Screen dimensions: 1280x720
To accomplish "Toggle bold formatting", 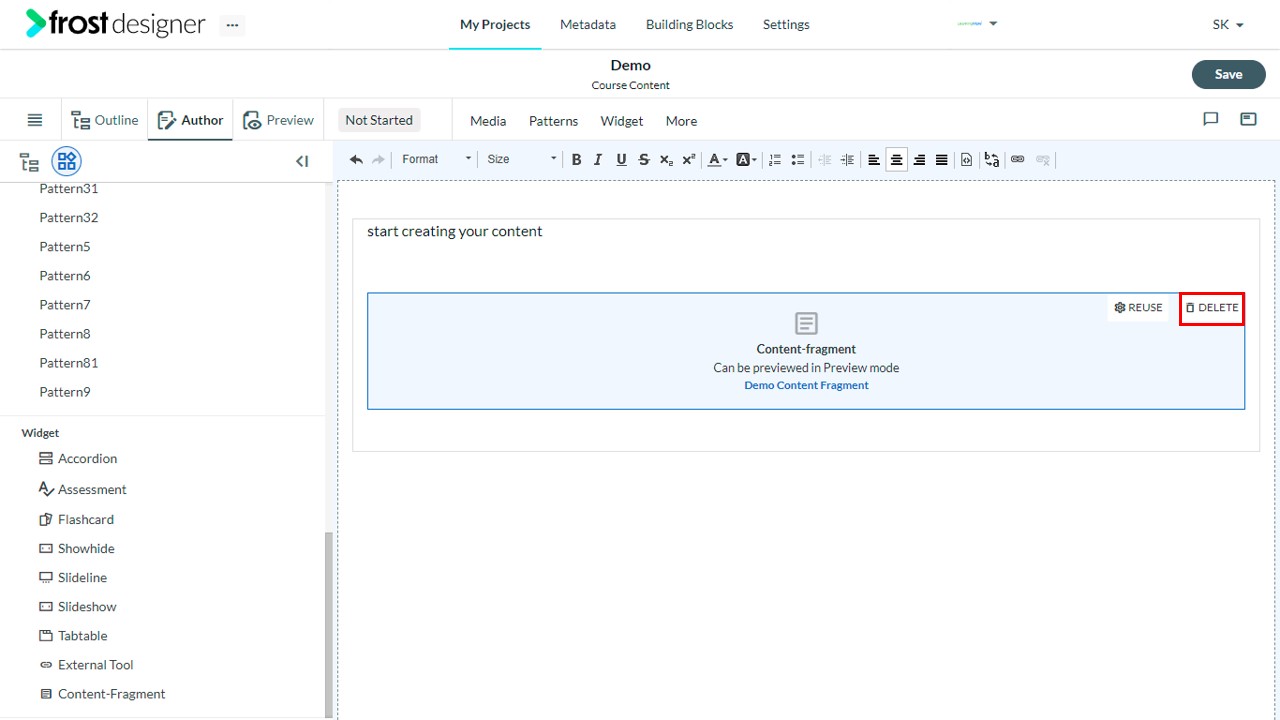I will [x=576, y=160].
